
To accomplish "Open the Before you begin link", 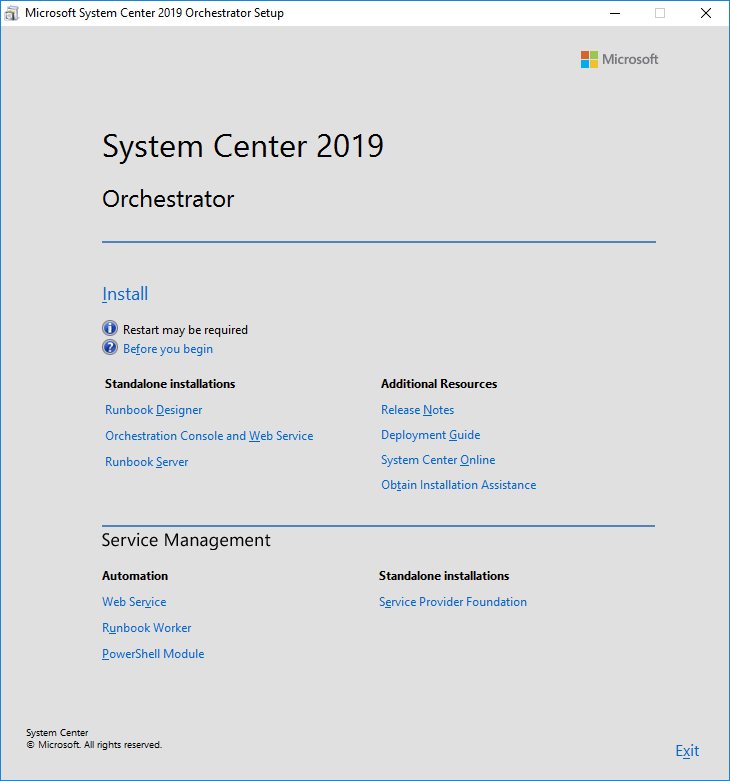I will click(x=168, y=349).
